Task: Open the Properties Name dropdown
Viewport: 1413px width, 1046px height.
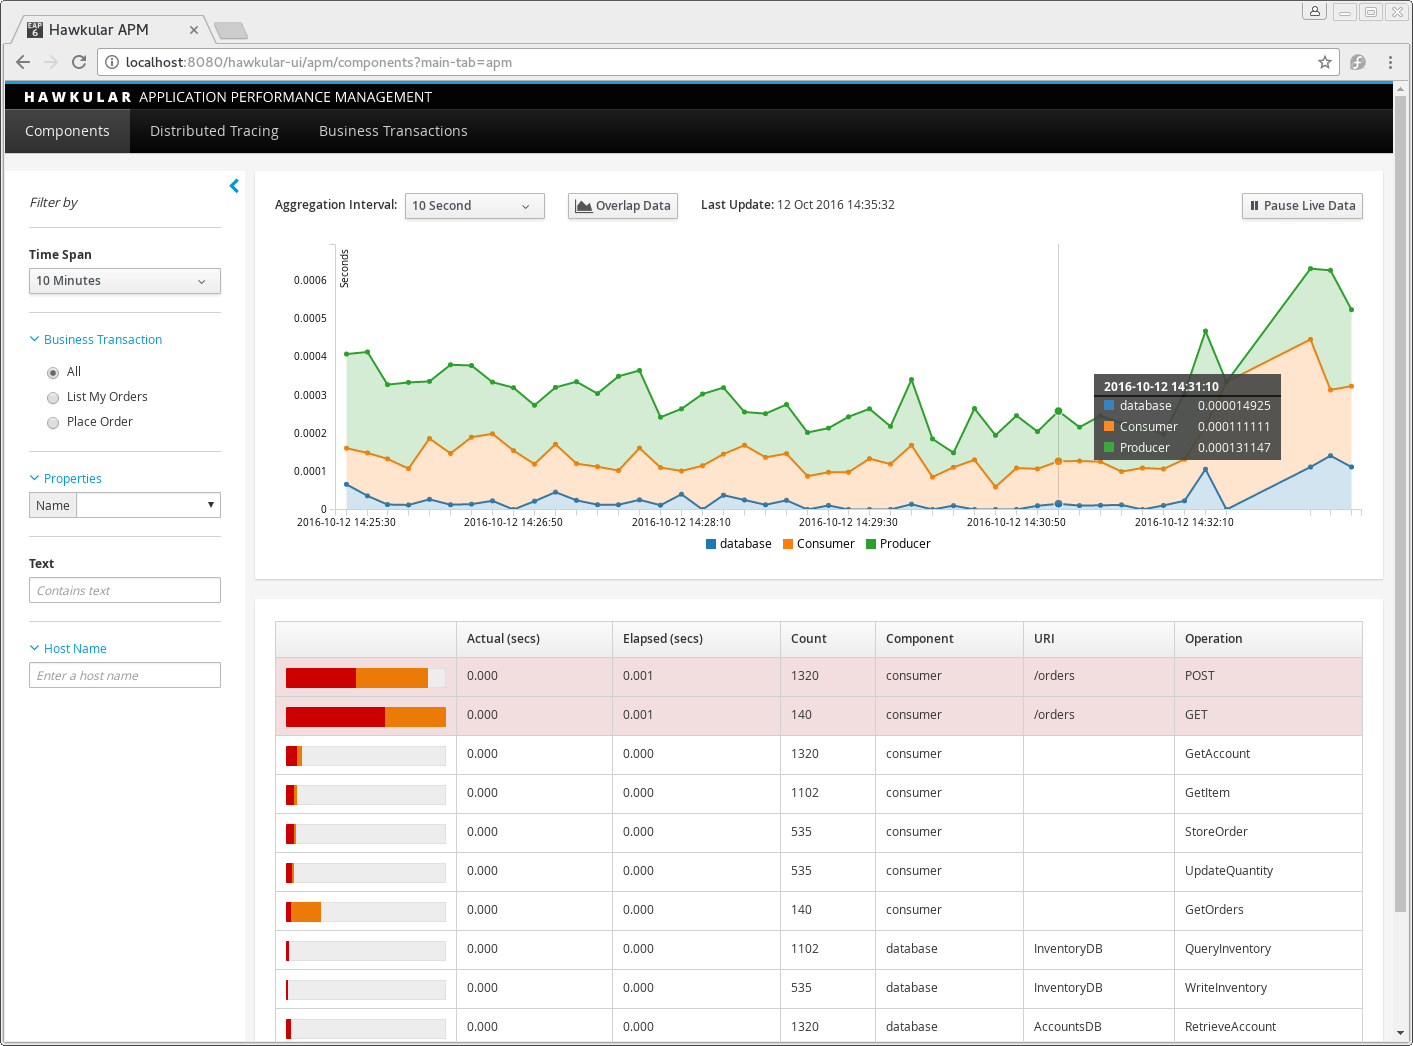Action: tap(149, 505)
